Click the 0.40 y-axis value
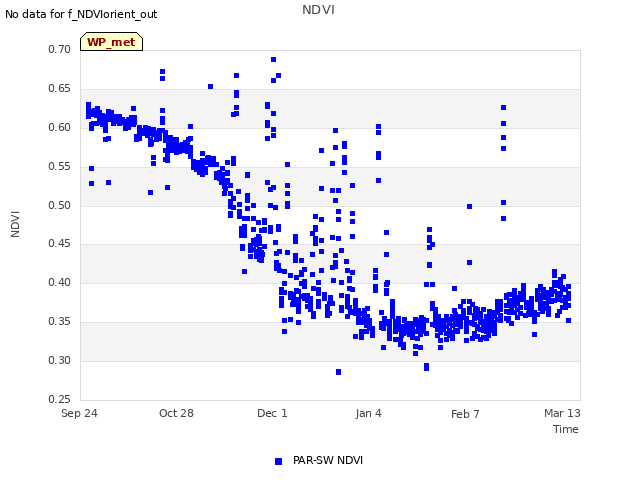Screen dimensions: 640x480 59,282
